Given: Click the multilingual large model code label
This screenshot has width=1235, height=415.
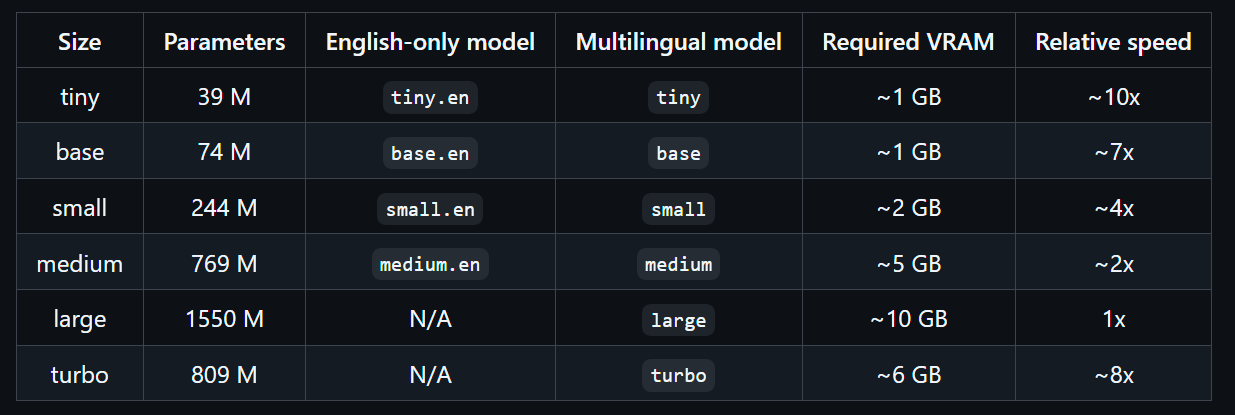Looking at the screenshot, I should 678,320.
